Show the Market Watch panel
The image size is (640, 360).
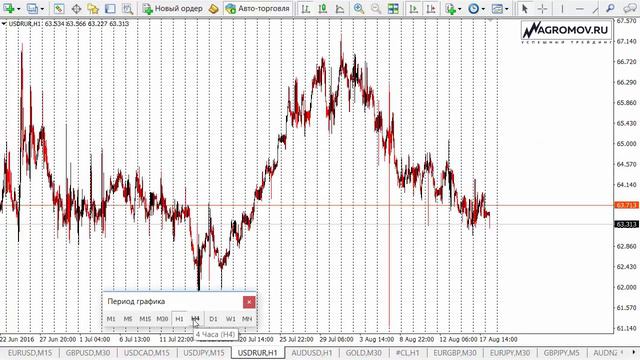click(59, 8)
